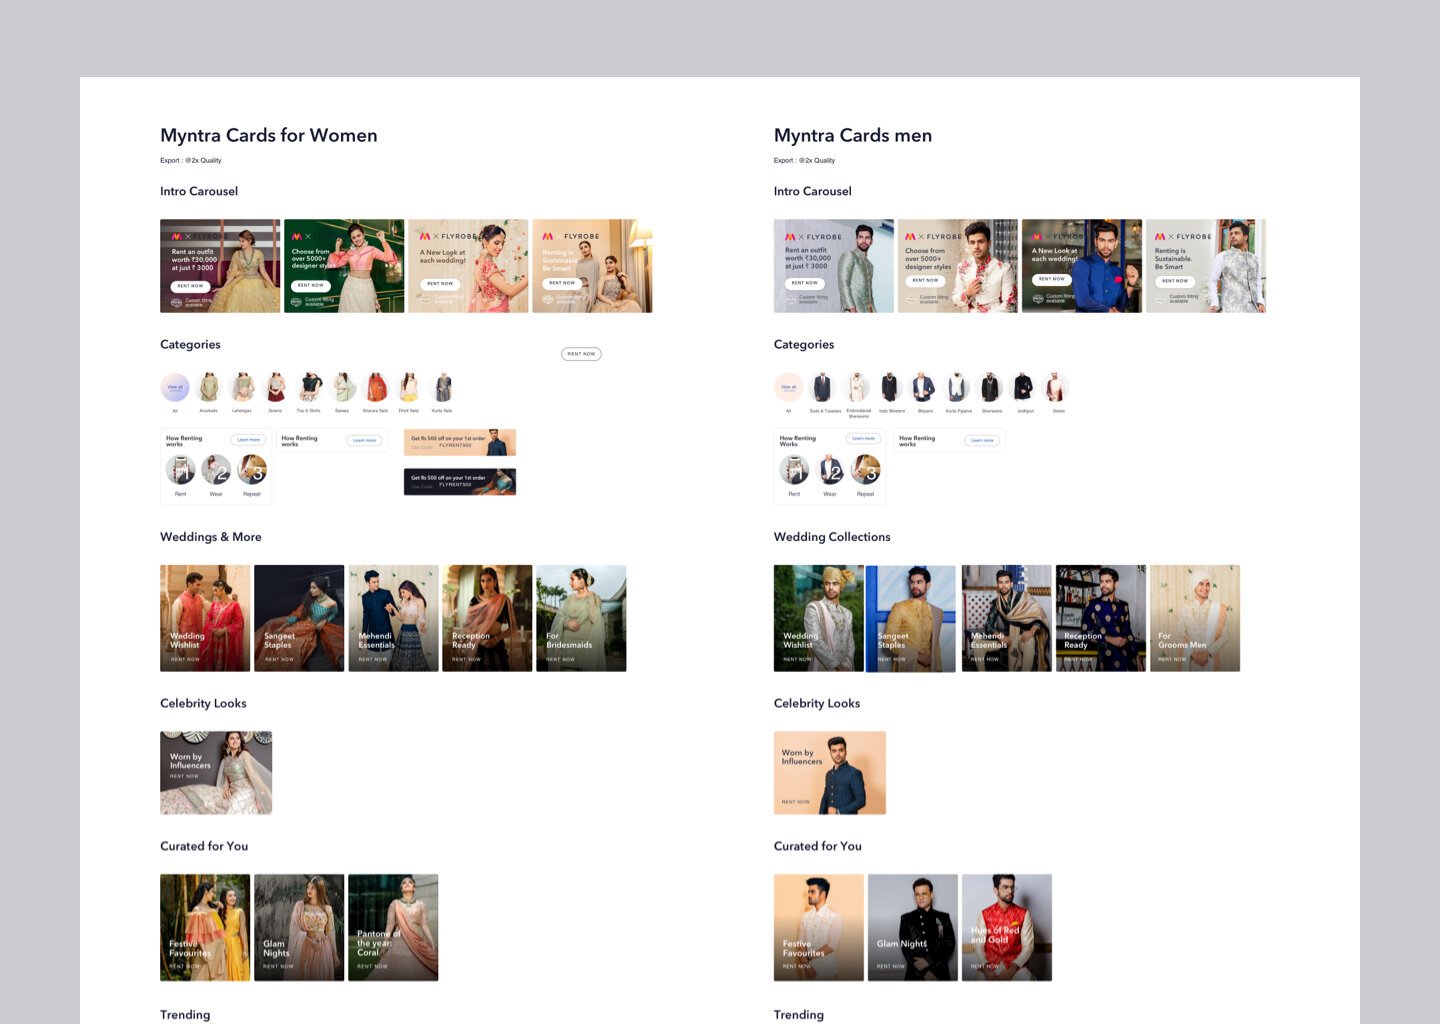Click RENT NOW on women's ₹30,000 outfit banner
The width and height of the screenshot is (1440, 1024).
[190, 286]
